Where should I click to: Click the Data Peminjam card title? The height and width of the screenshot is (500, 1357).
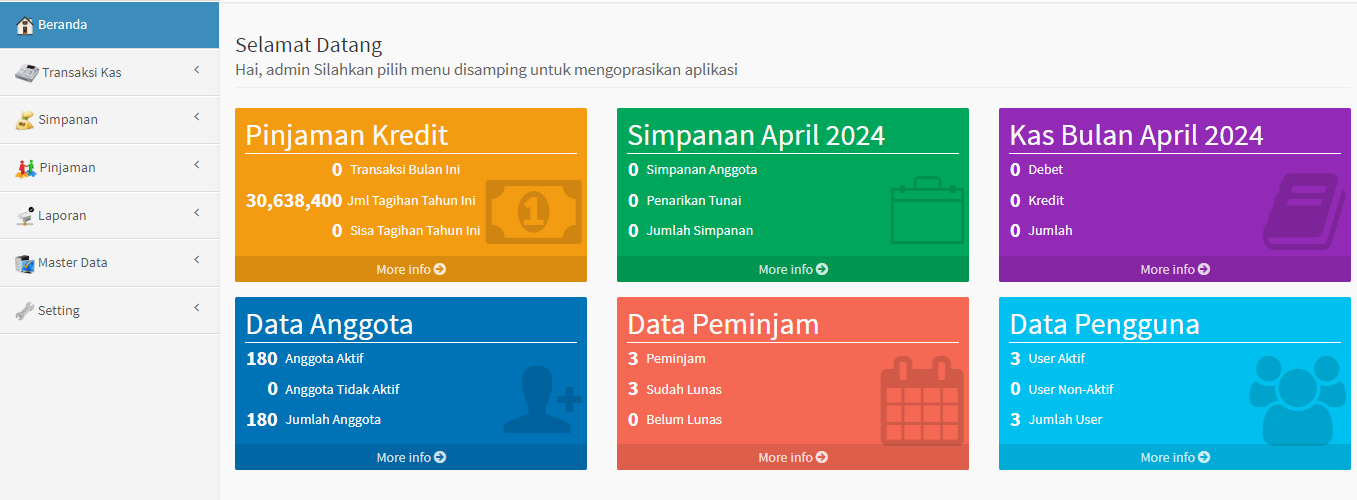pyautogui.click(x=723, y=324)
